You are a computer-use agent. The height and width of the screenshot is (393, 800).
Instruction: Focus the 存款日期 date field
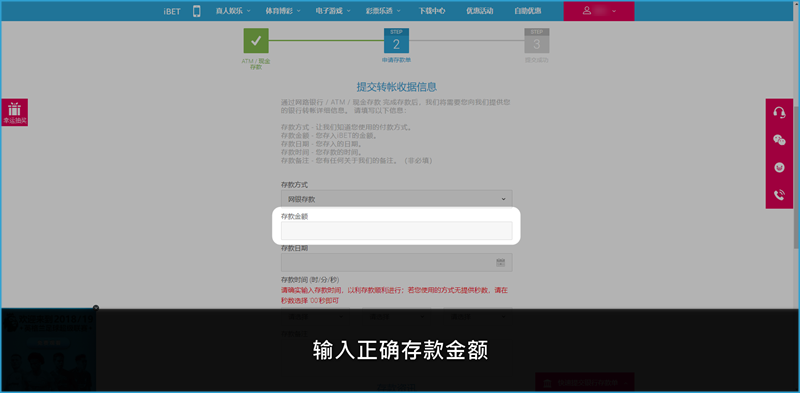396,262
